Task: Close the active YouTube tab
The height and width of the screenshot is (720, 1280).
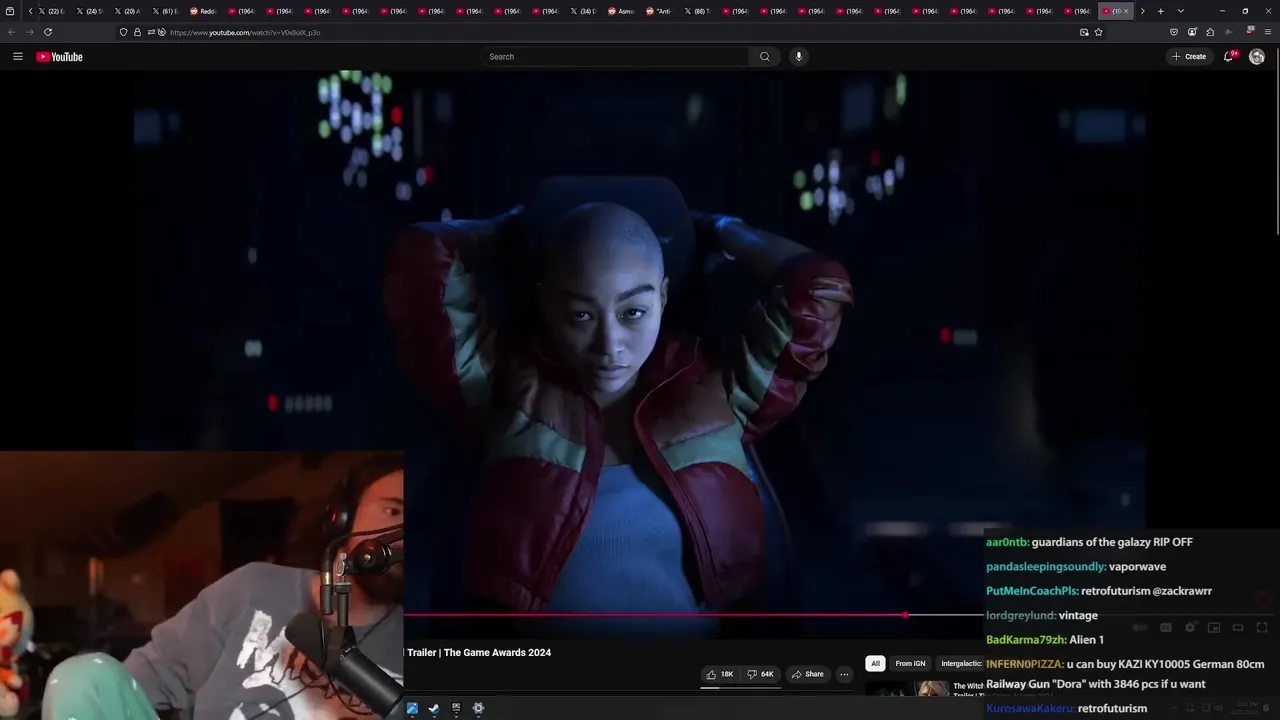Action: click(x=1126, y=11)
